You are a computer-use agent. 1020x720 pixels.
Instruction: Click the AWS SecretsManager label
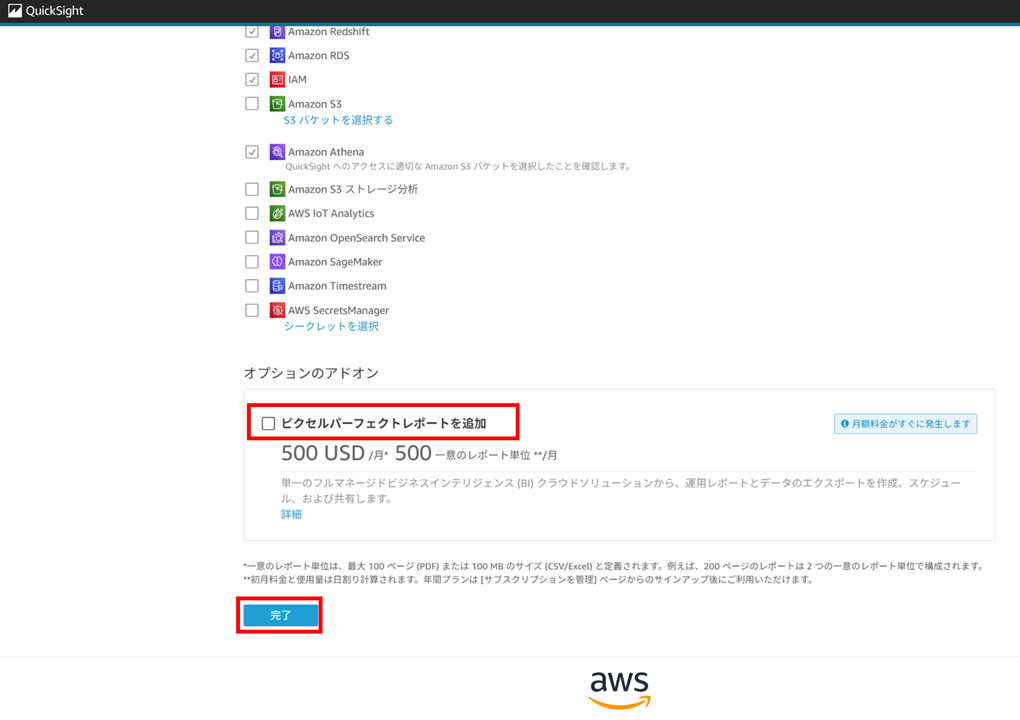338,310
